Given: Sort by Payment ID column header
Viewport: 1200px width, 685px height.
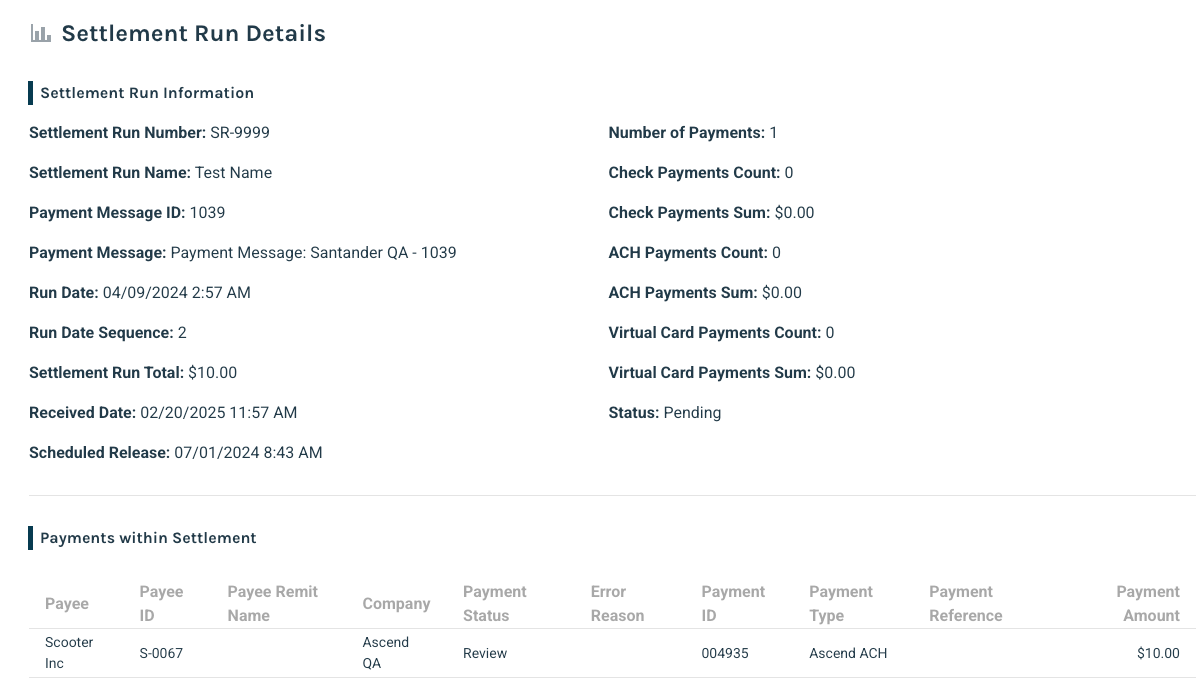Looking at the screenshot, I should (x=733, y=604).
